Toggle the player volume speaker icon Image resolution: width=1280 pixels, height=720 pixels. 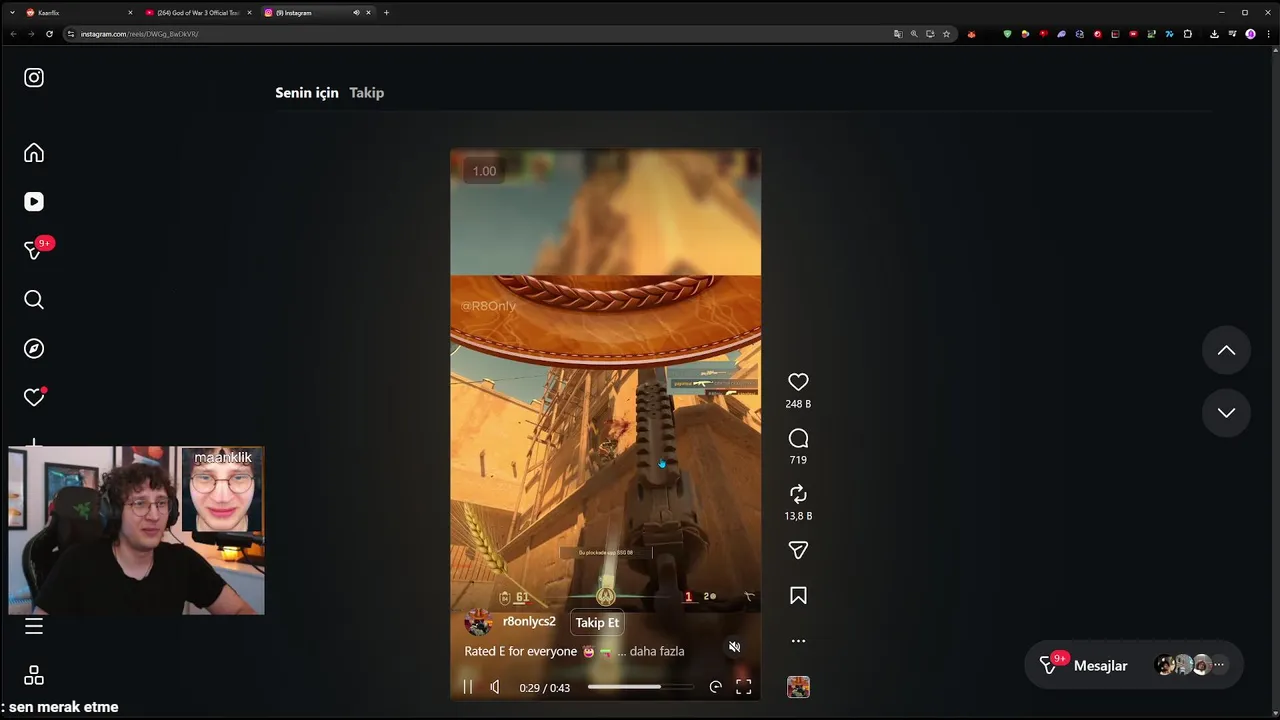pos(495,687)
